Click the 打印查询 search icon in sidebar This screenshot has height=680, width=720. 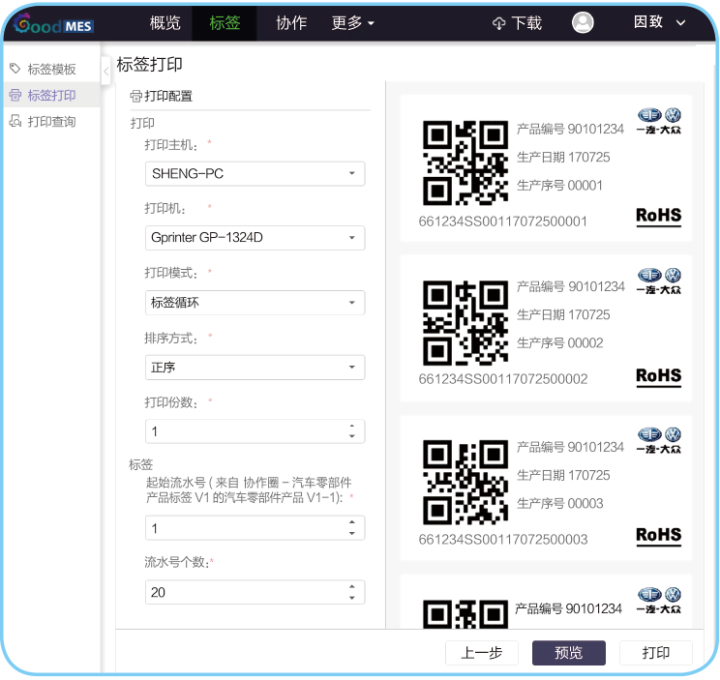click(x=15, y=121)
